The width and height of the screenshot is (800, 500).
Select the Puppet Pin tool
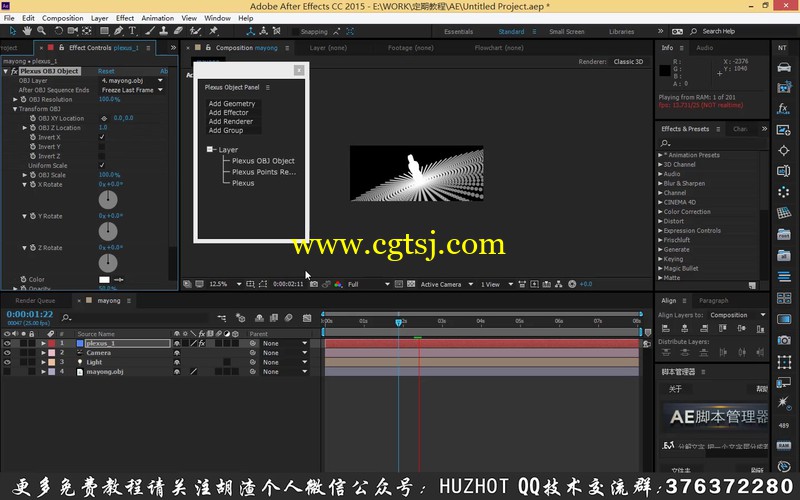213,31
